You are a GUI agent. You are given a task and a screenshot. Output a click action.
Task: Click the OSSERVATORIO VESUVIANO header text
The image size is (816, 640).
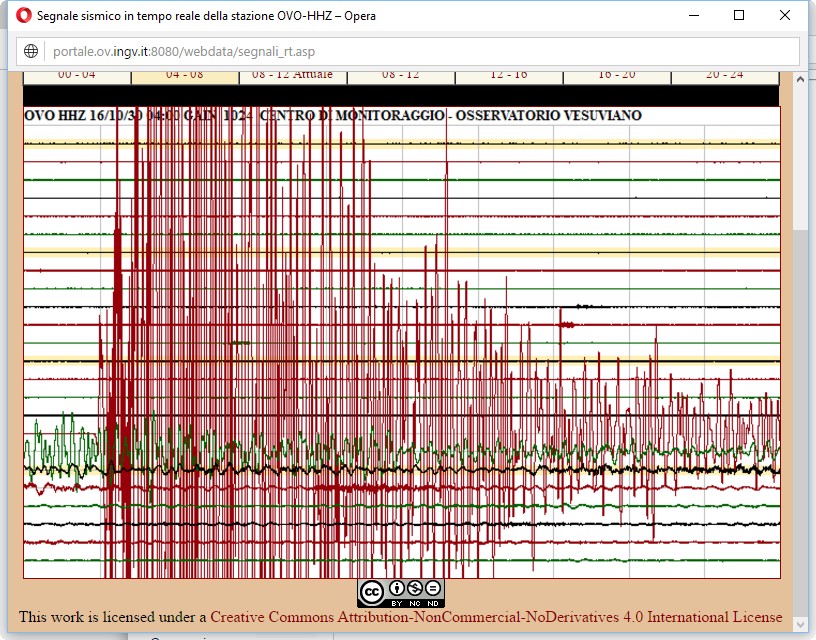tap(549, 115)
